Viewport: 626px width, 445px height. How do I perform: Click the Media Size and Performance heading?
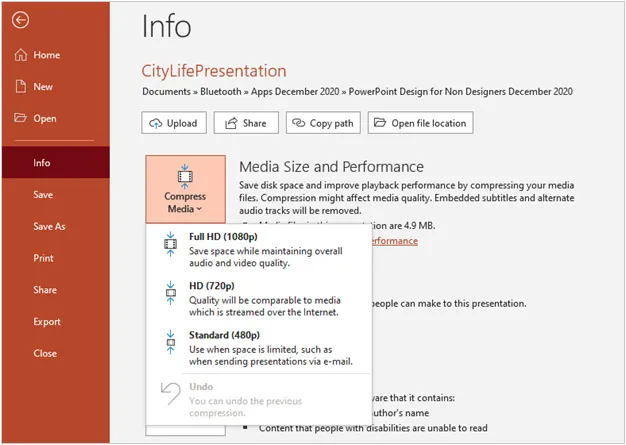[331, 166]
